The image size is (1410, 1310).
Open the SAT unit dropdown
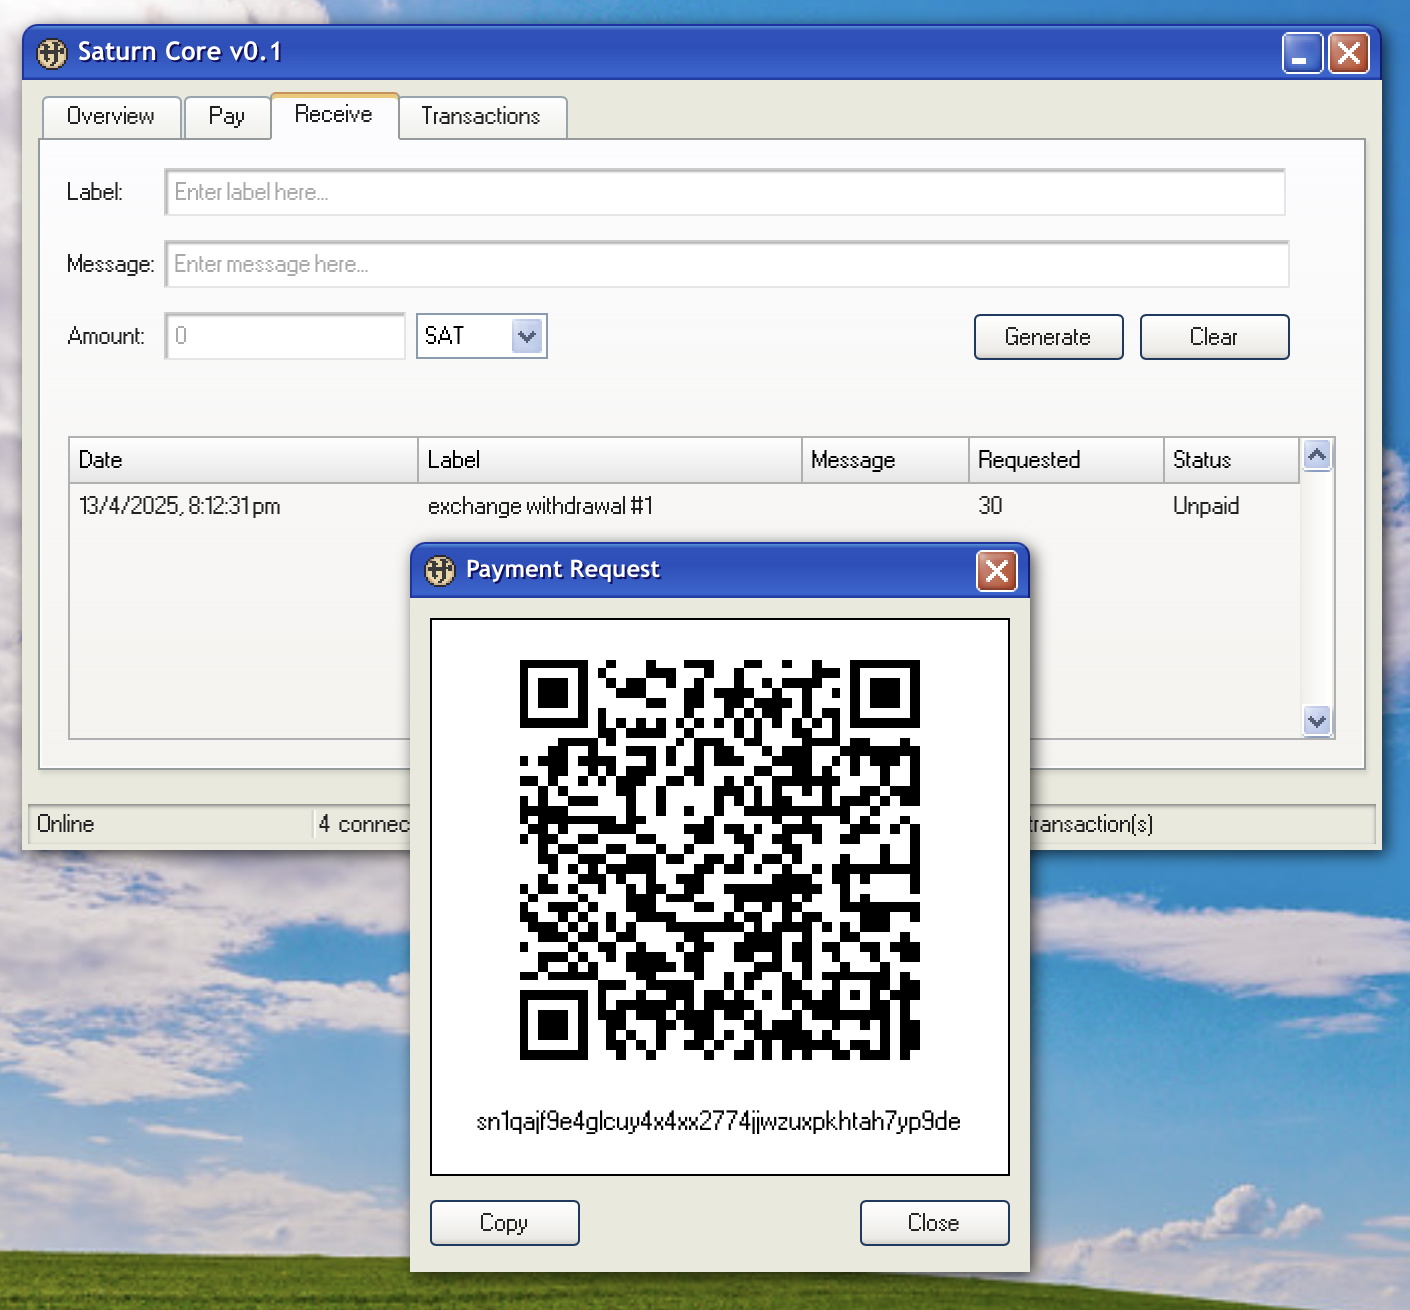pyautogui.click(x=482, y=336)
